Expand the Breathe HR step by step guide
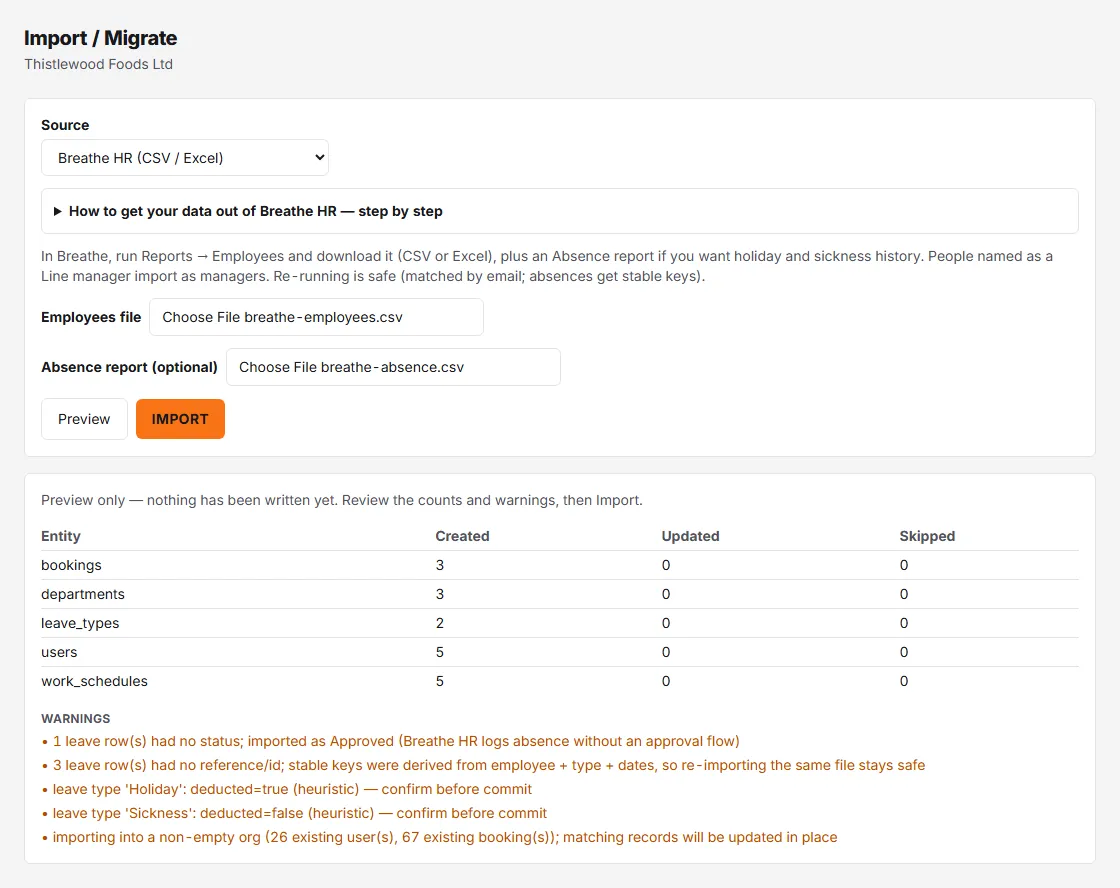 pos(559,211)
